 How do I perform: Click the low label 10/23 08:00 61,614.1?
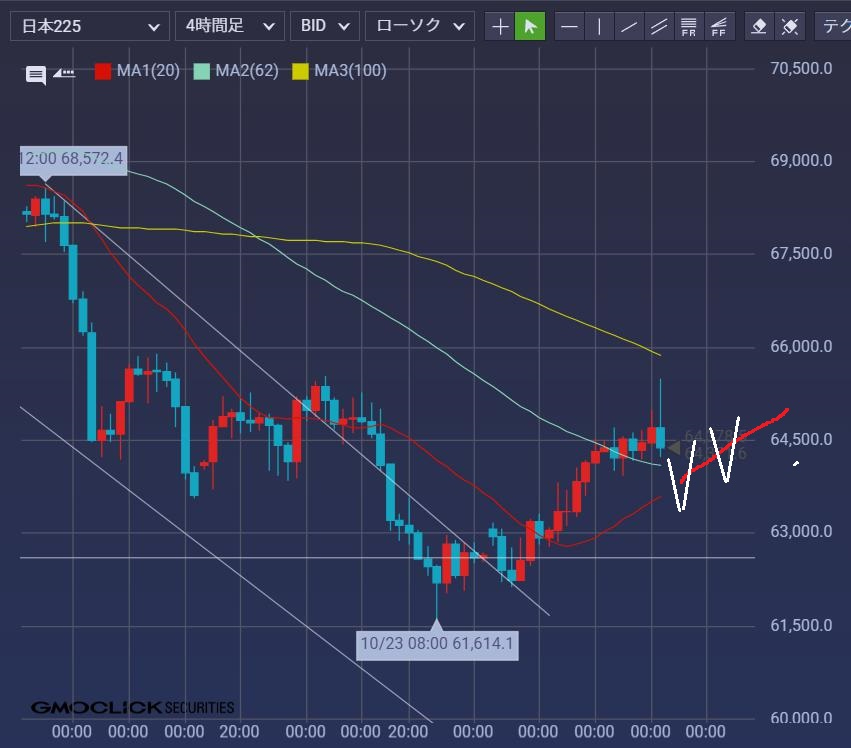pyautogui.click(x=437, y=644)
